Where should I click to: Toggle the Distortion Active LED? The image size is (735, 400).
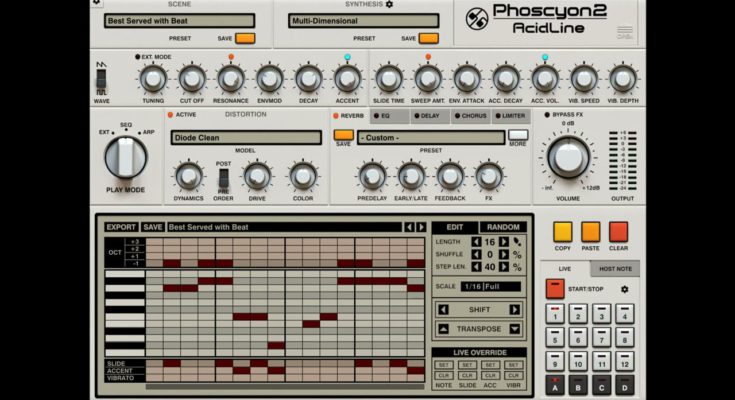point(170,115)
